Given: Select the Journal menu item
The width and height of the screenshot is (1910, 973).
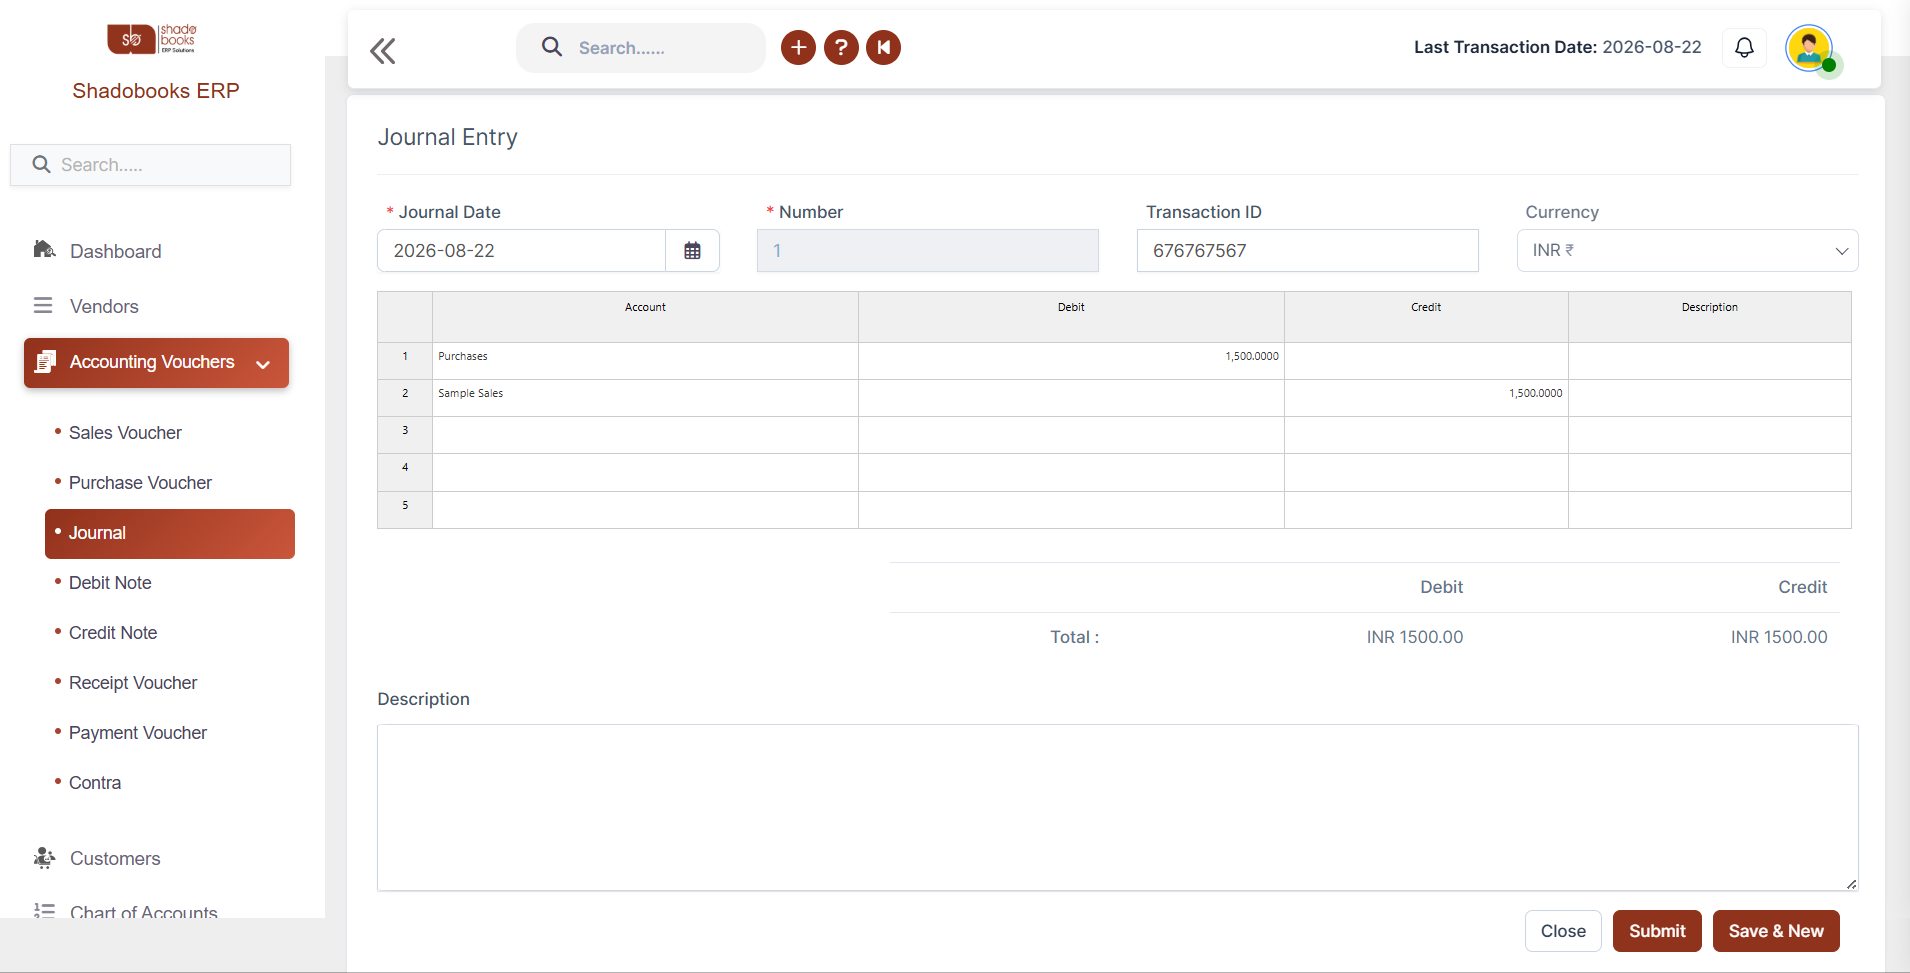Looking at the screenshot, I should tap(170, 533).
